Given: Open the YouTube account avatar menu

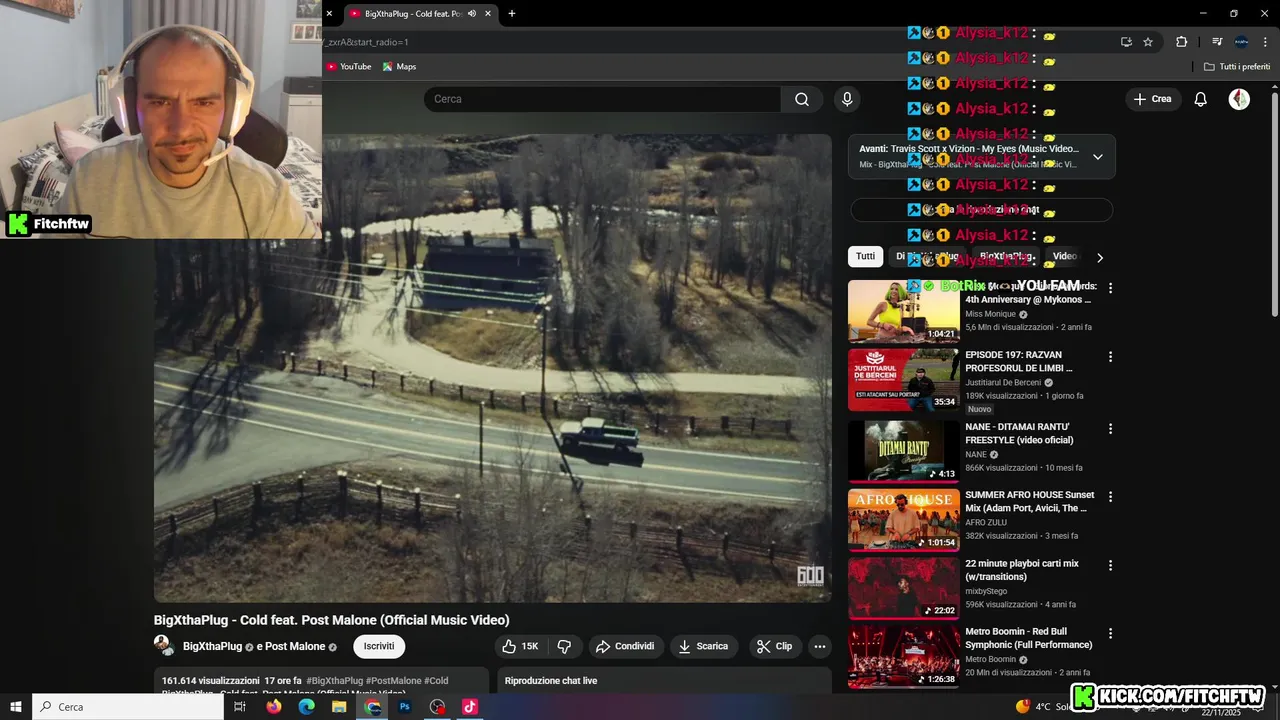Looking at the screenshot, I should [1239, 99].
